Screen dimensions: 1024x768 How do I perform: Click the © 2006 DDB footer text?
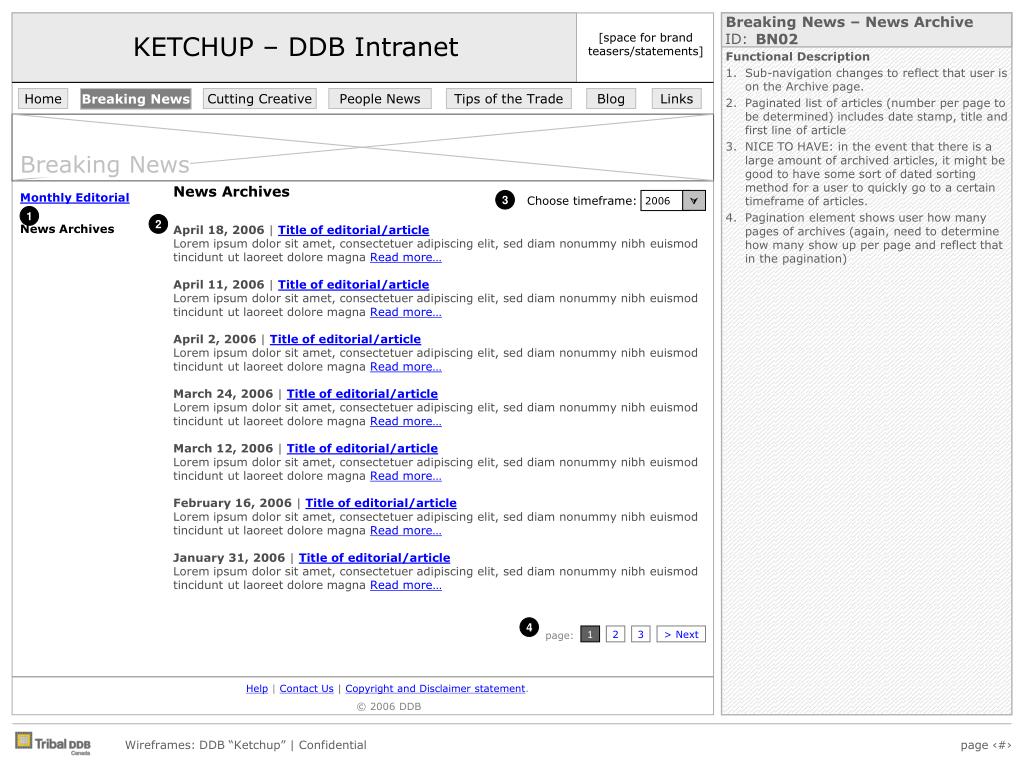click(389, 707)
